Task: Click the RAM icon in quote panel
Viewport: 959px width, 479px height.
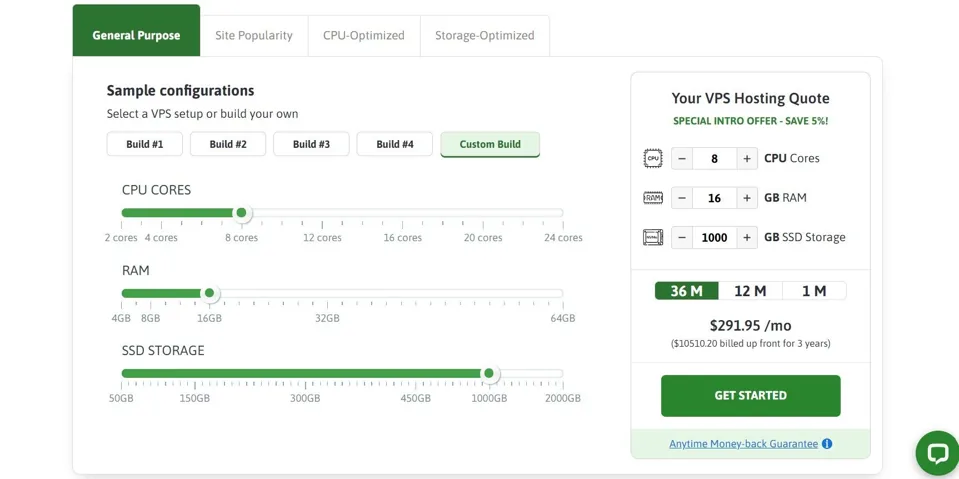Action: click(653, 198)
